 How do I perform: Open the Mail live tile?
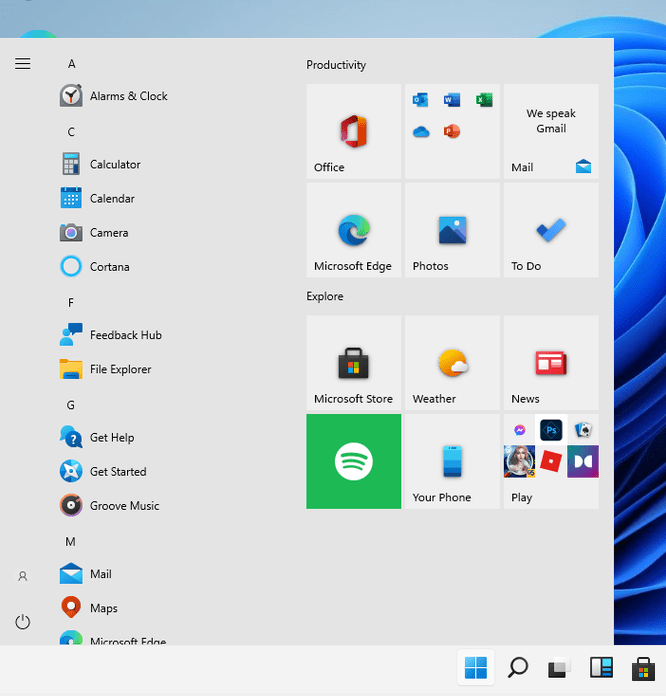coord(550,131)
